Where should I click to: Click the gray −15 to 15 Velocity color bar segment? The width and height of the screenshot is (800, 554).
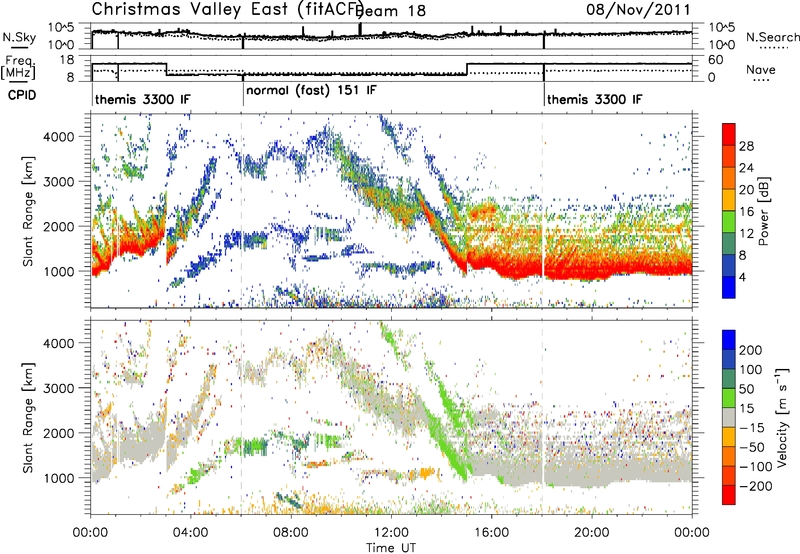tap(729, 418)
